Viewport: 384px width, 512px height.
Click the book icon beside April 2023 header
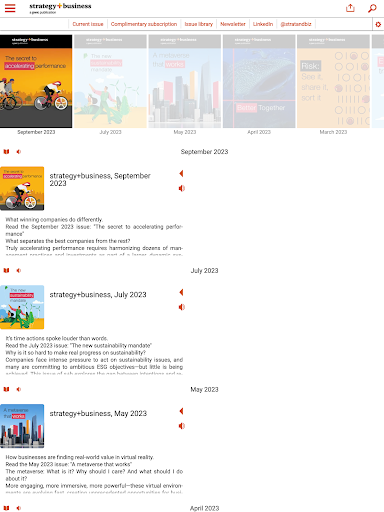(6, 508)
